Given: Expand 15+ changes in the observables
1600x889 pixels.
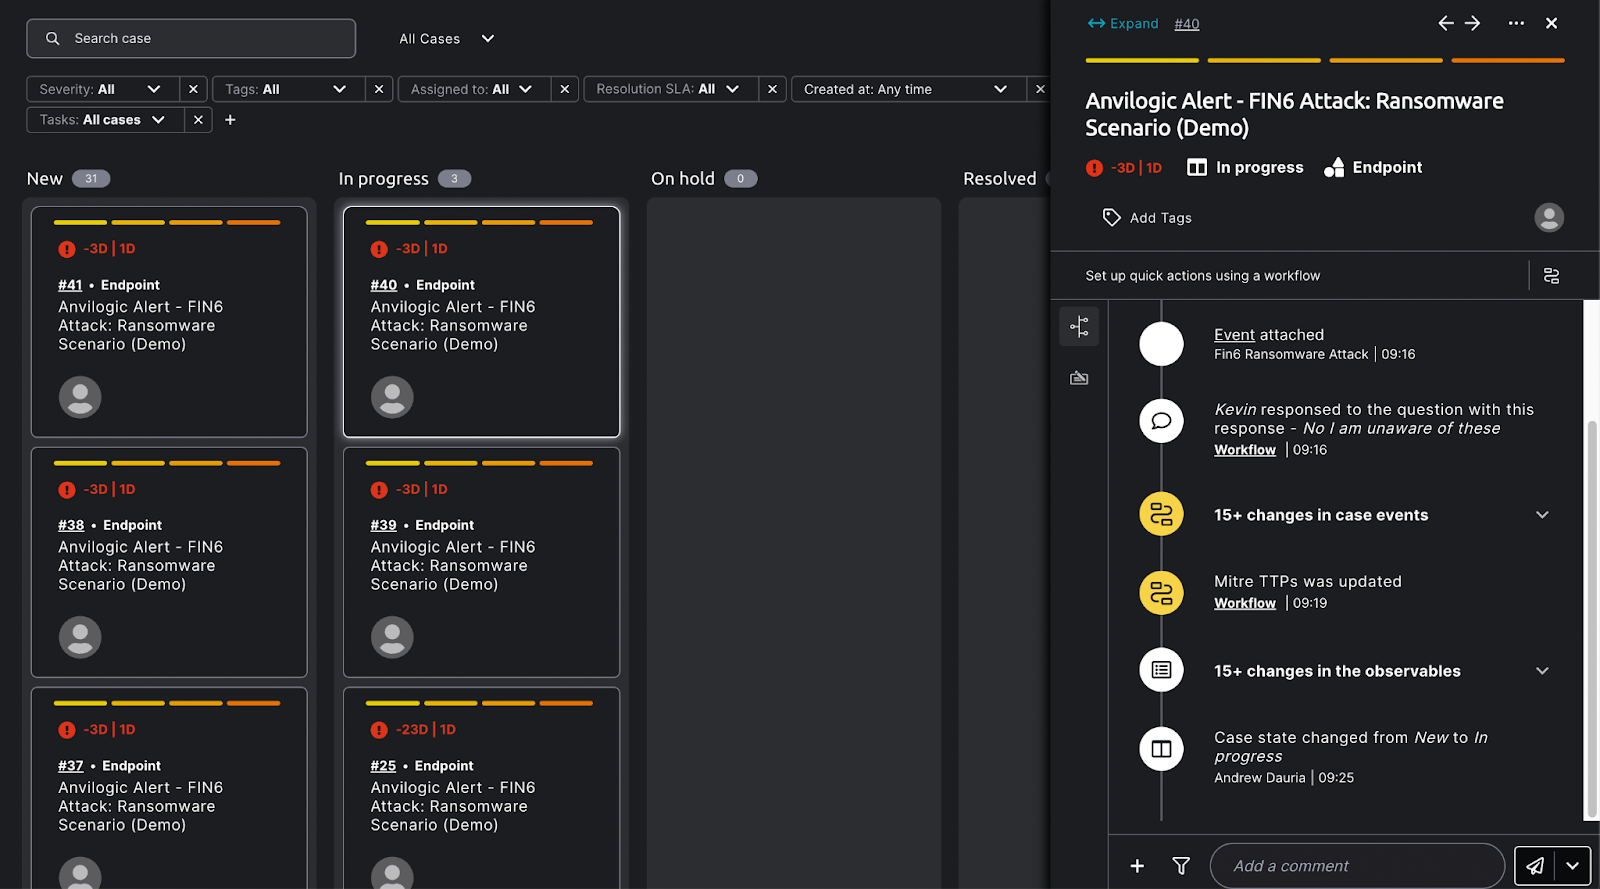Looking at the screenshot, I should [x=1542, y=671].
